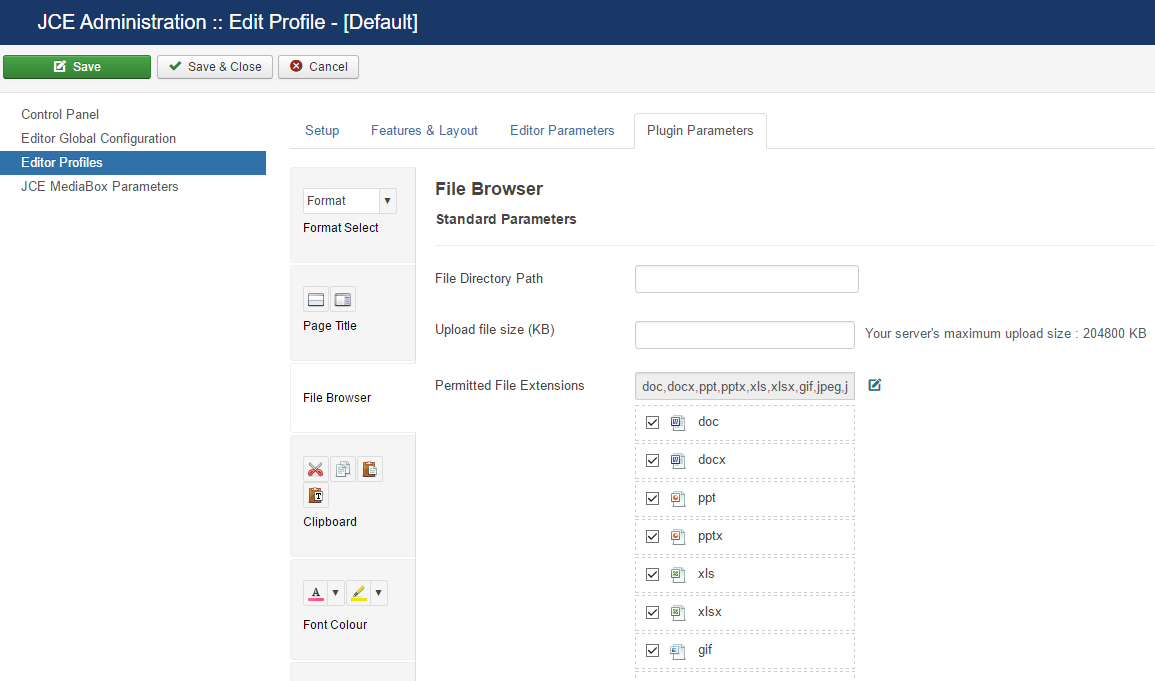Click the 'docx' extension label
The height and width of the screenshot is (681, 1155).
click(712, 460)
